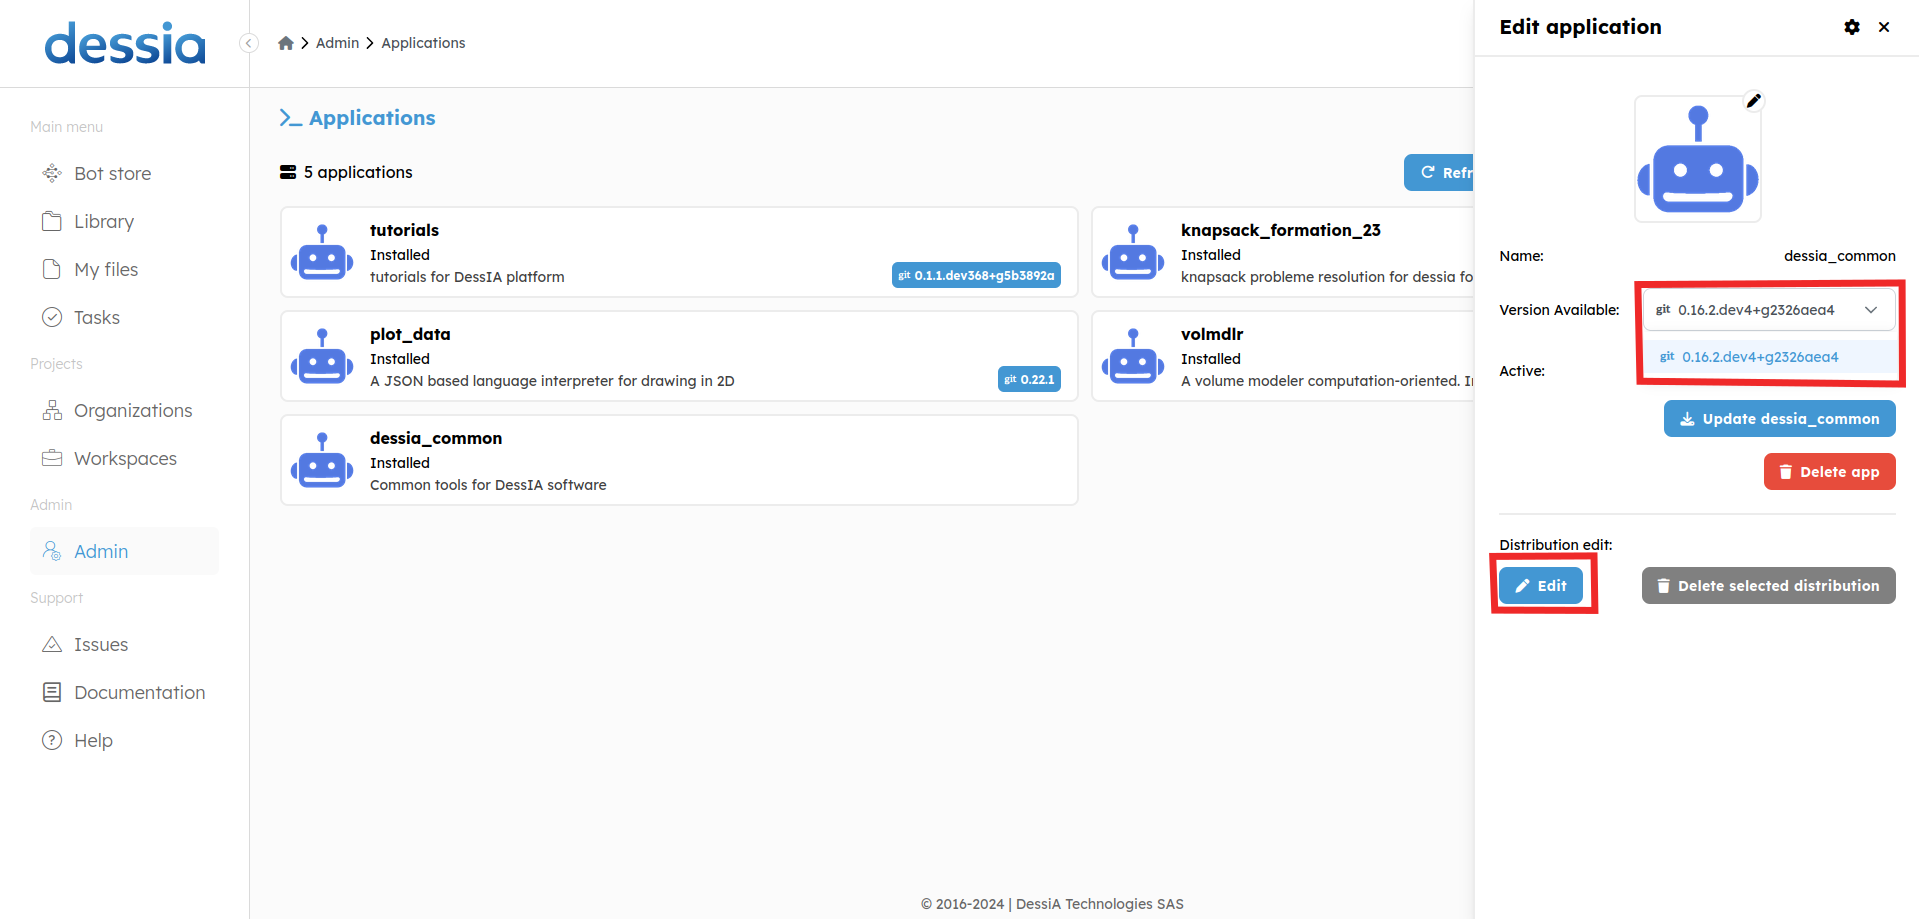Open Bot store in the sidebar
Screen dimensions: 1919x919
click(124, 173)
